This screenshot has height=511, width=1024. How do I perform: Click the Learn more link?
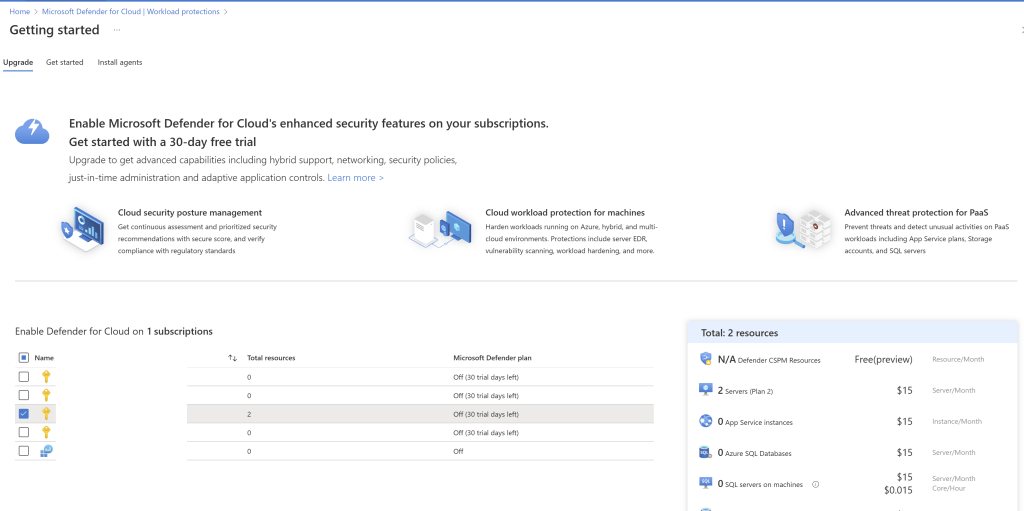pyautogui.click(x=355, y=178)
